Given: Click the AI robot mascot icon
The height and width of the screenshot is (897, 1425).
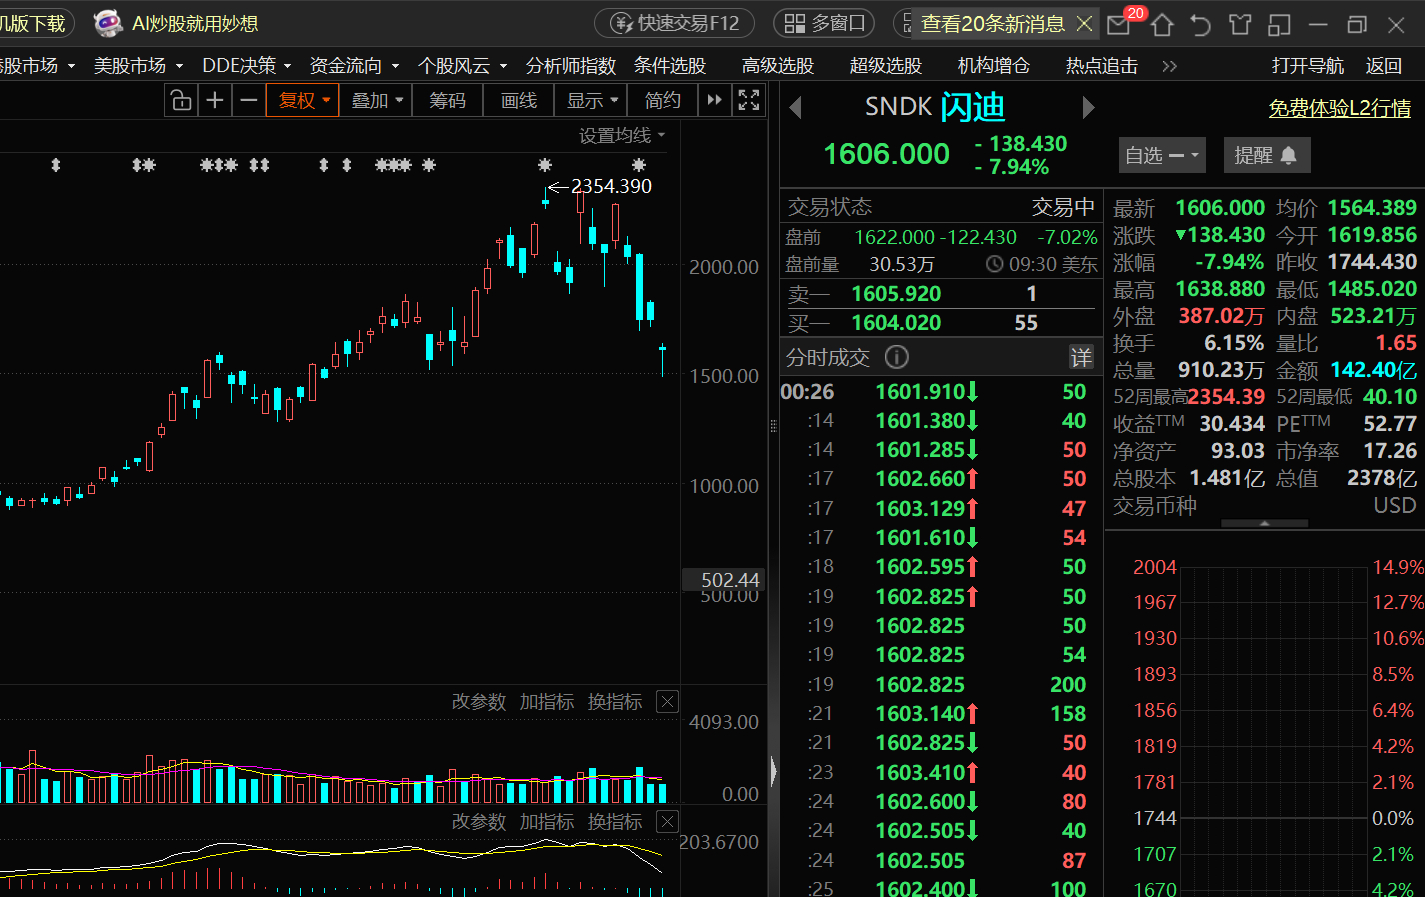Looking at the screenshot, I should tap(108, 23).
